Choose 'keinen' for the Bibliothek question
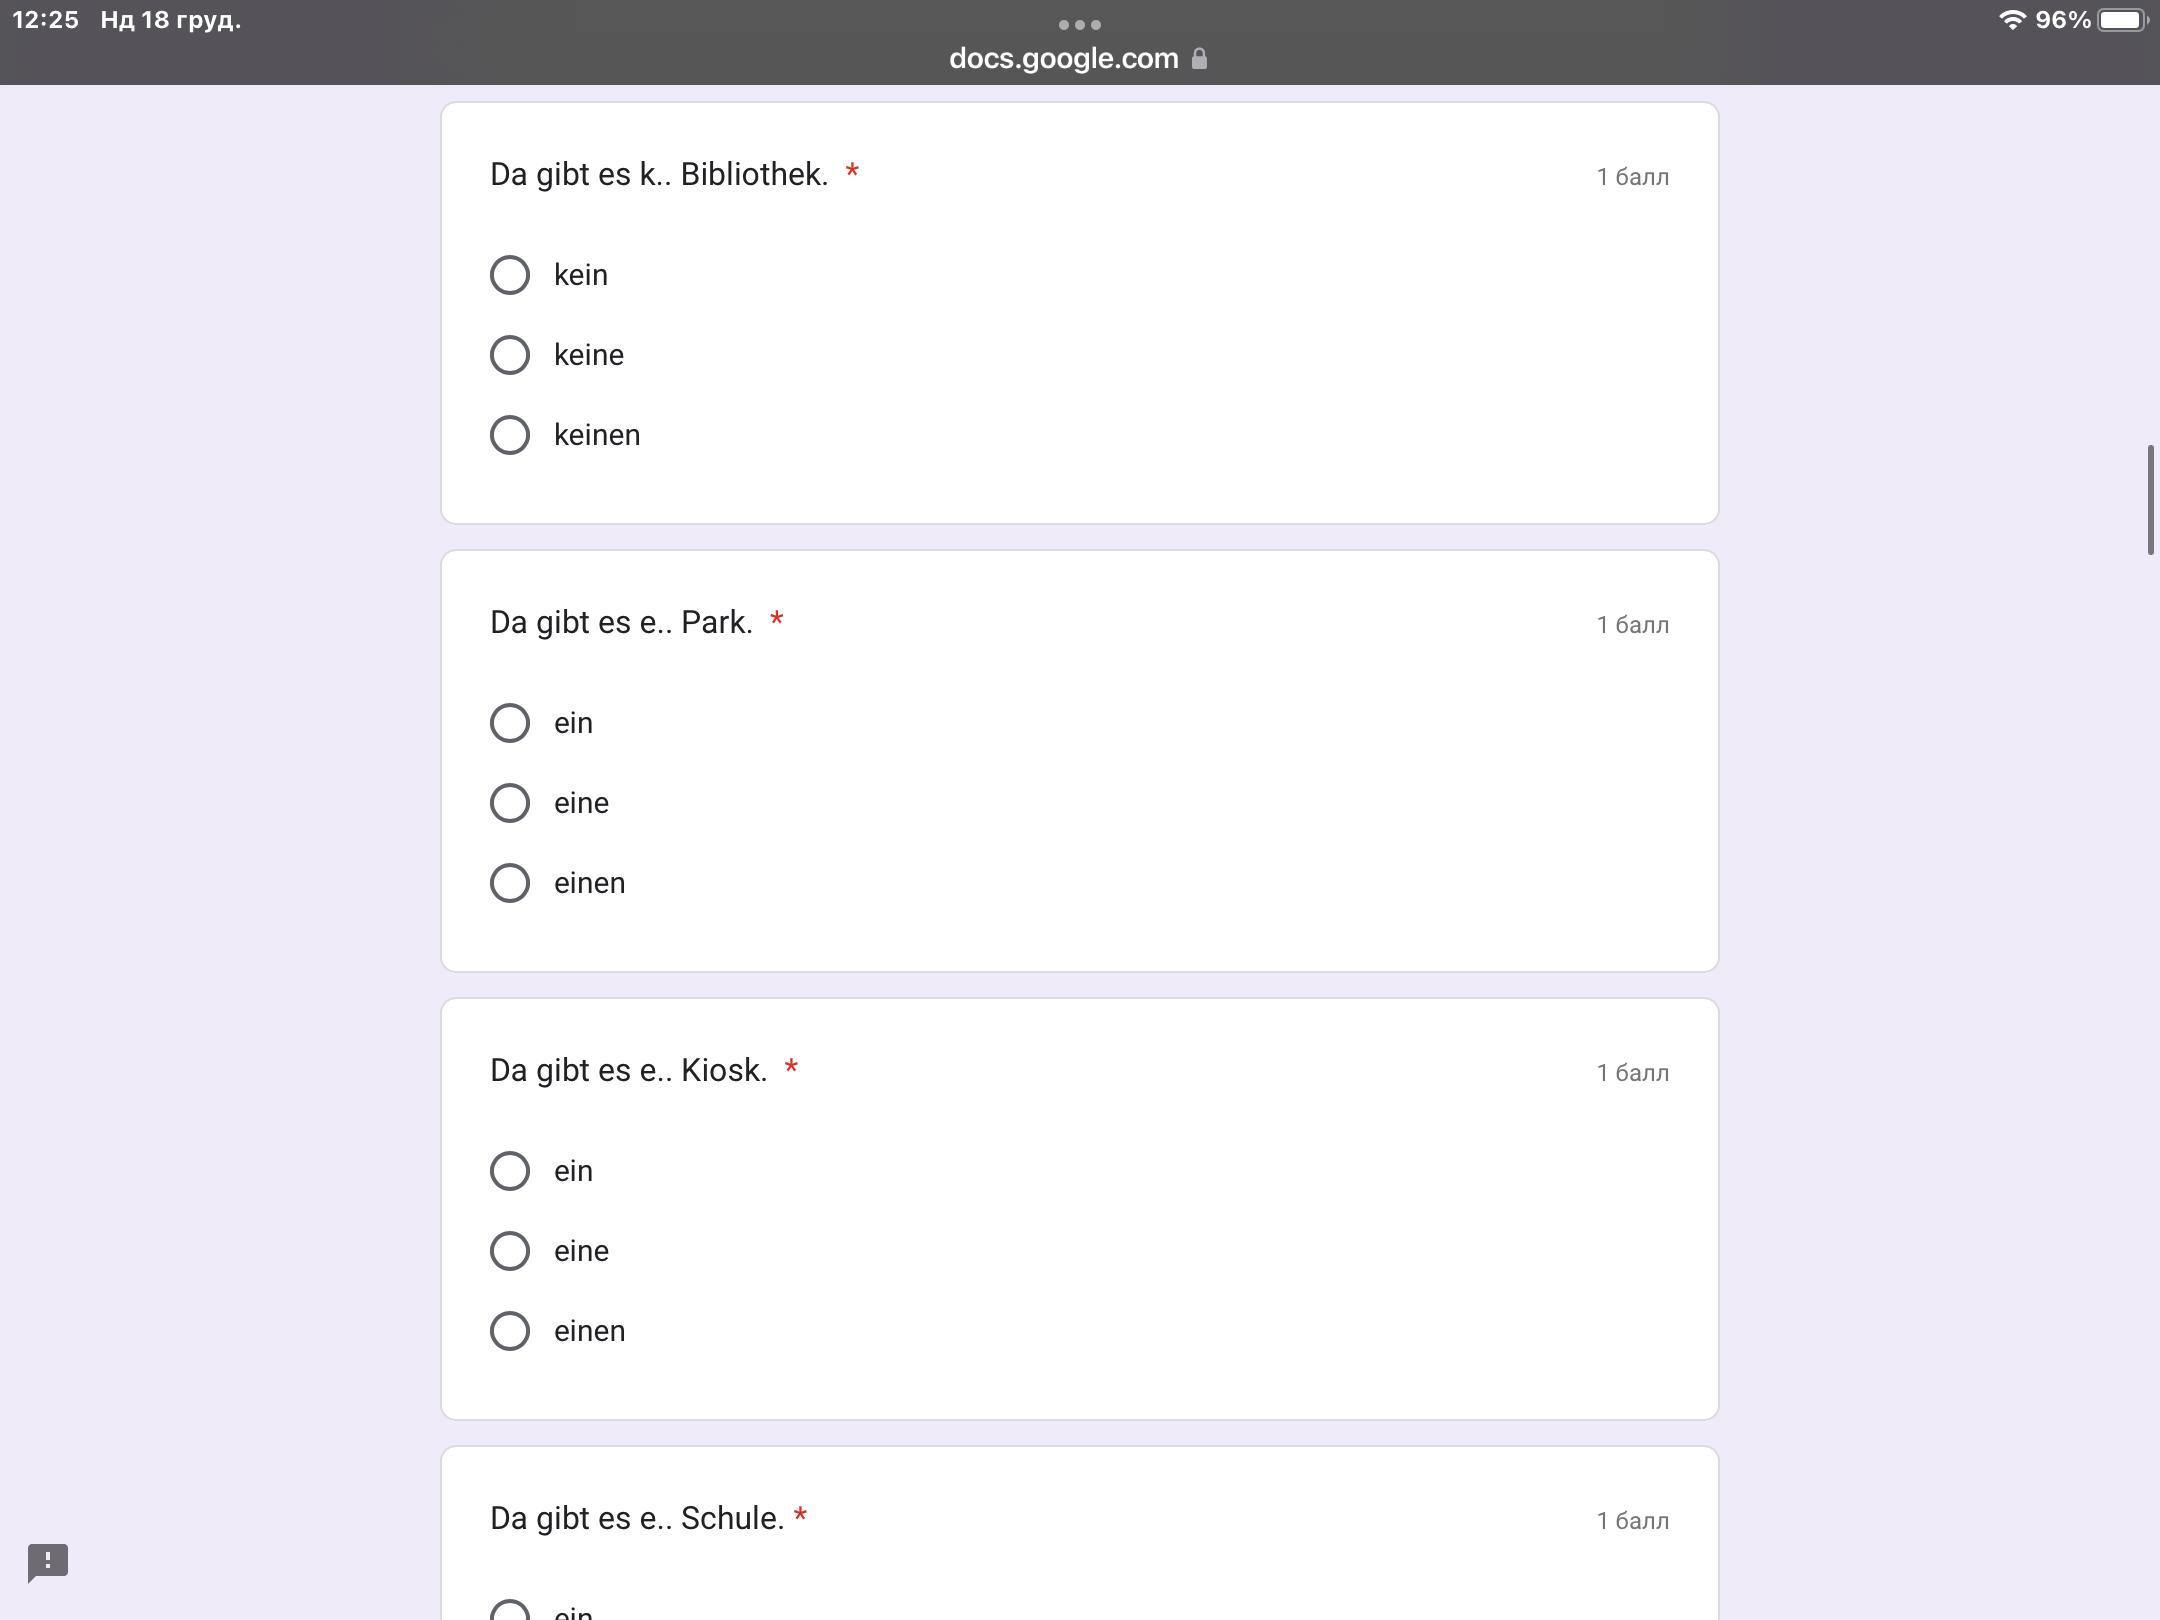2160x1620 pixels. tap(510, 435)
